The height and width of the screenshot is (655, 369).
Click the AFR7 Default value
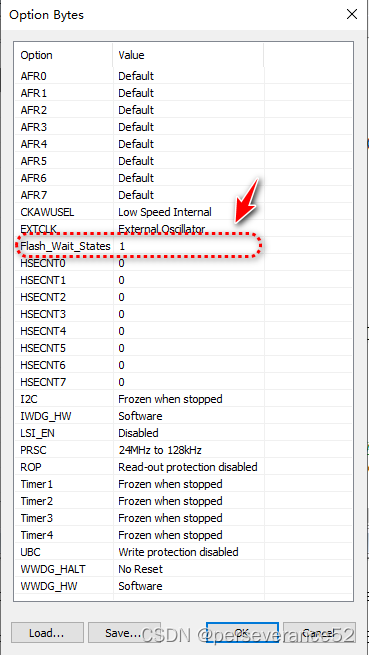pos(136,195)
